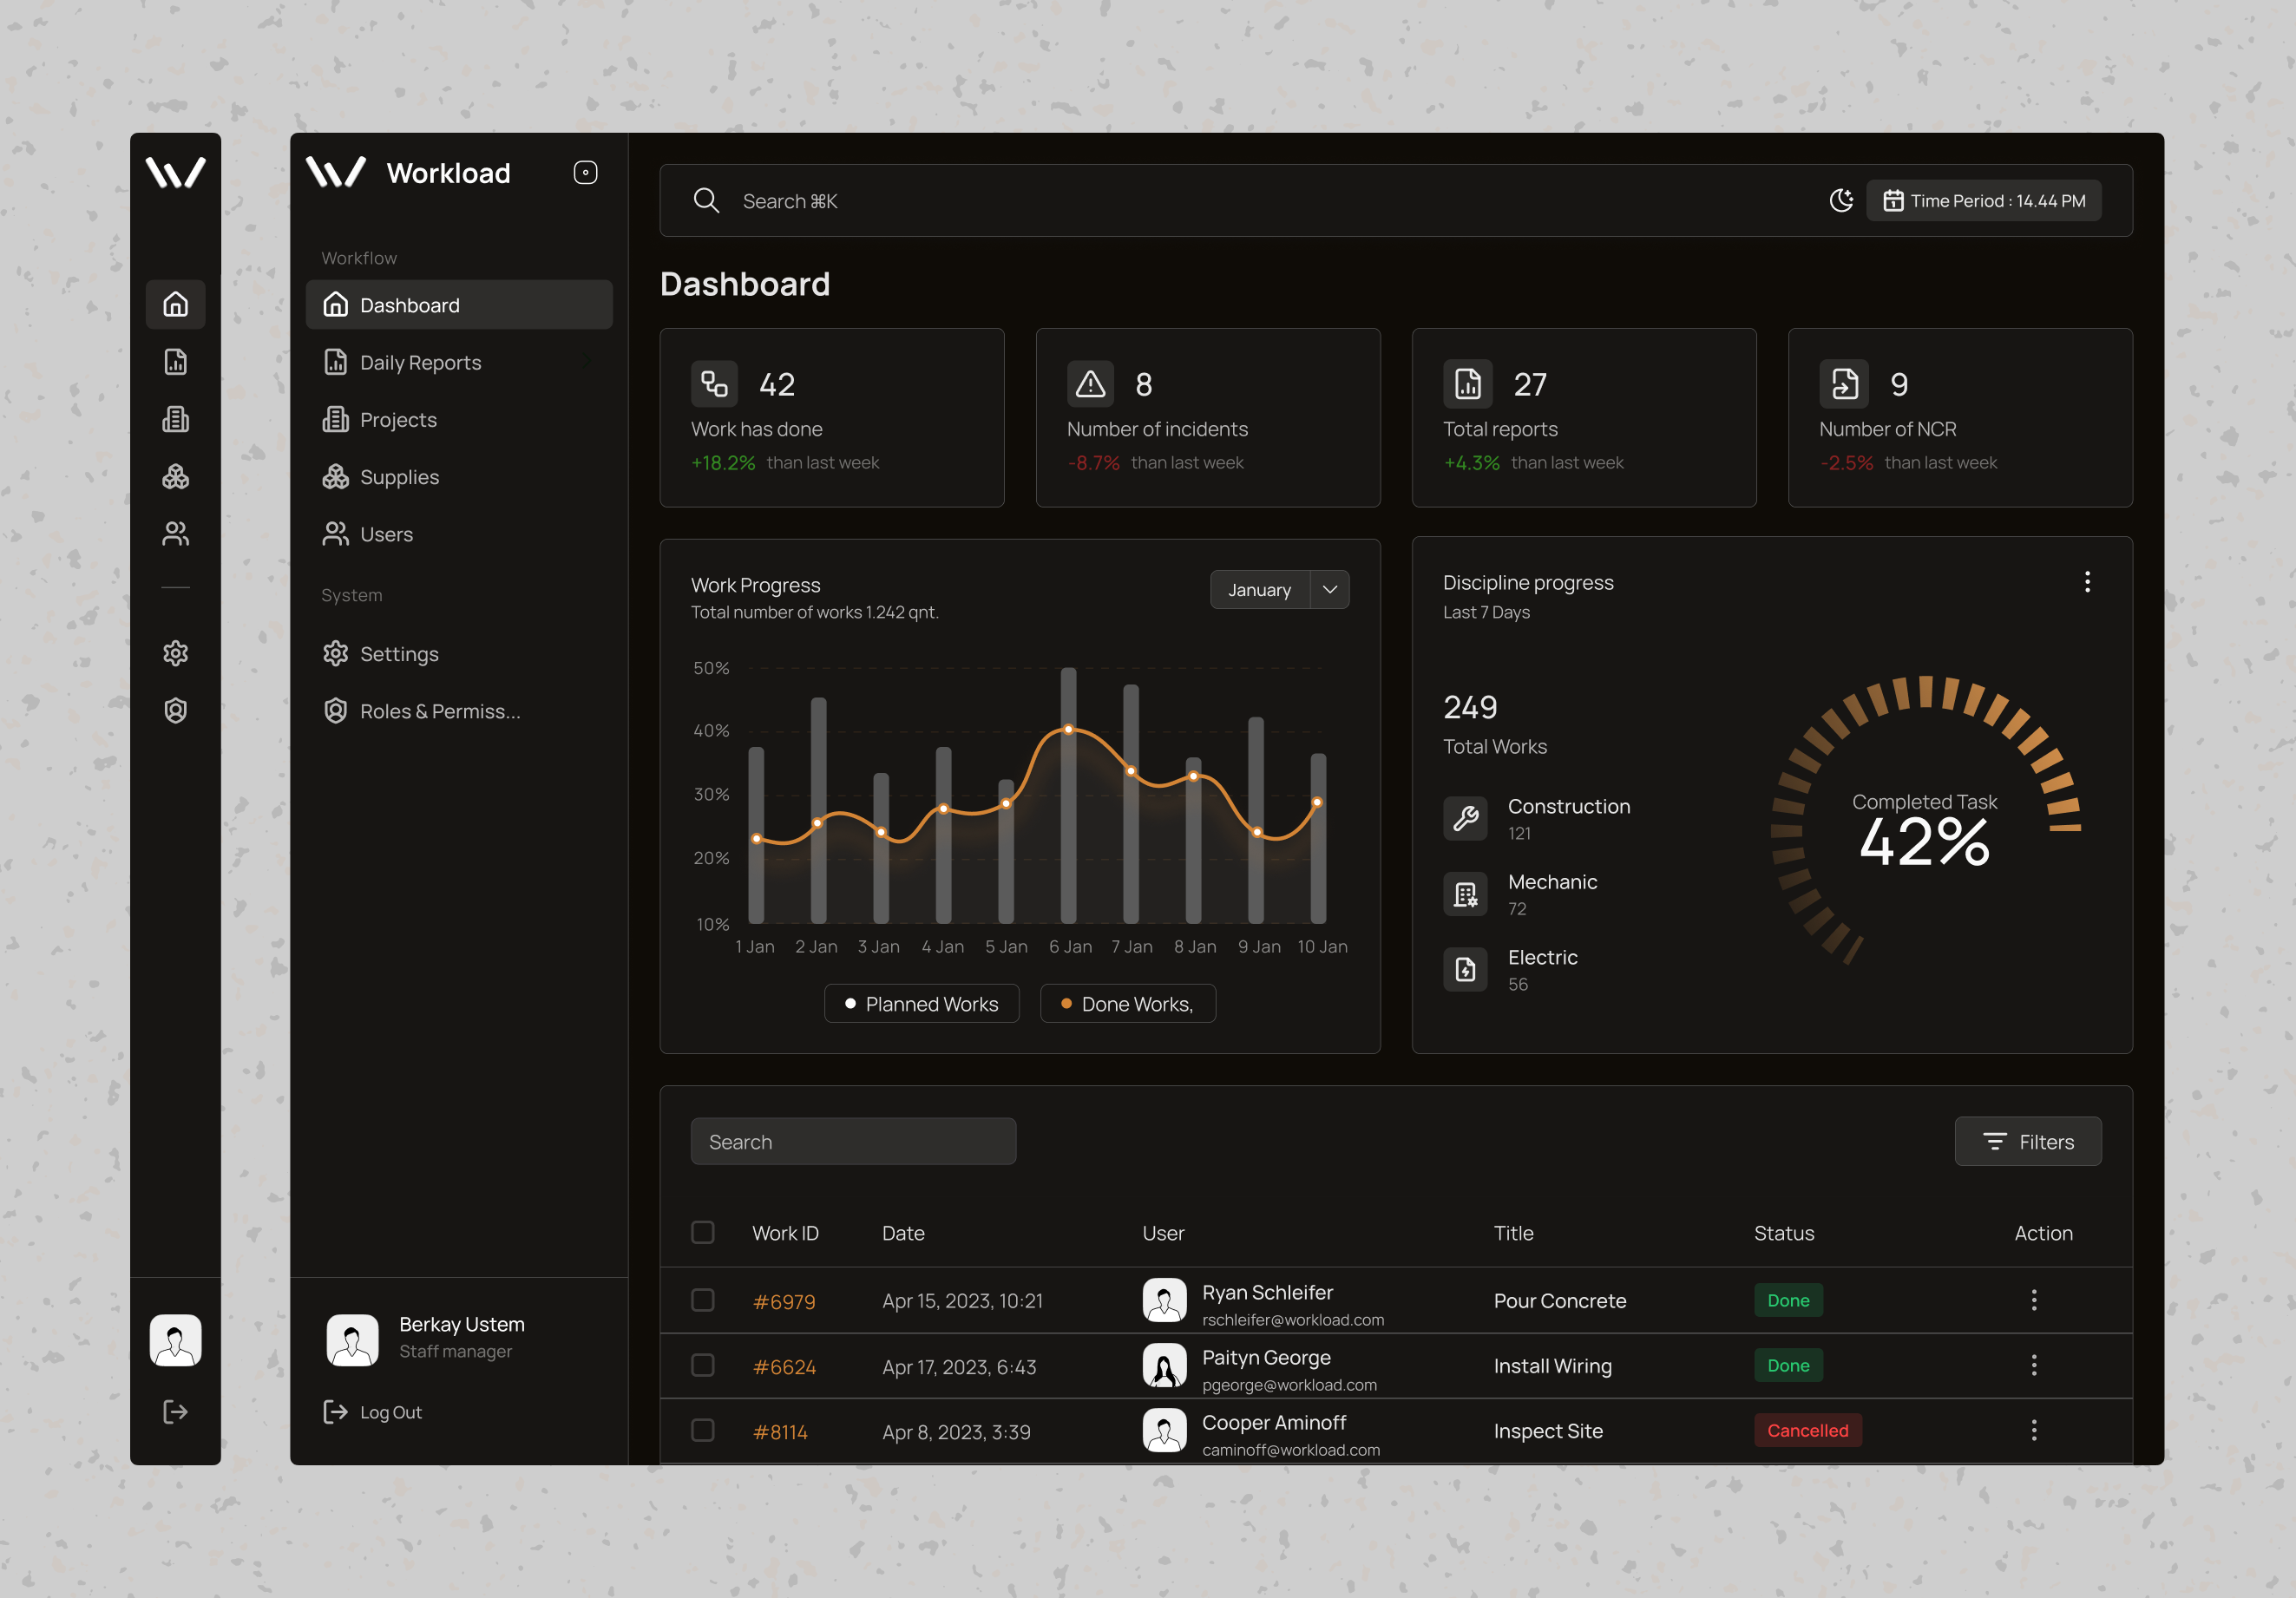Check the select-all checkbox in the table header

coord(703,1232)
